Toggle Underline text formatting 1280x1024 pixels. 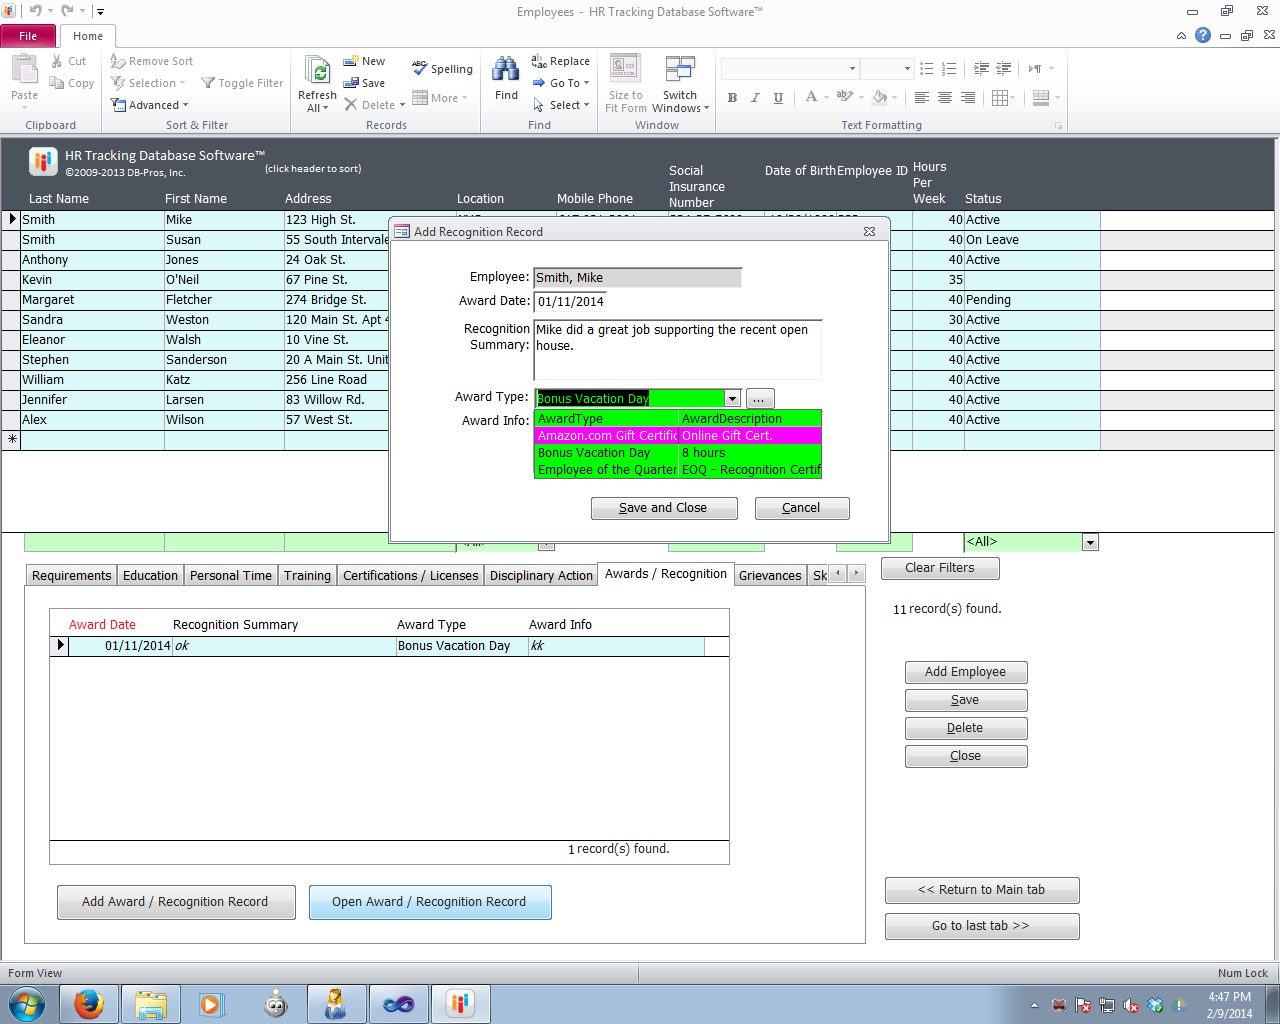pos(778,97)
